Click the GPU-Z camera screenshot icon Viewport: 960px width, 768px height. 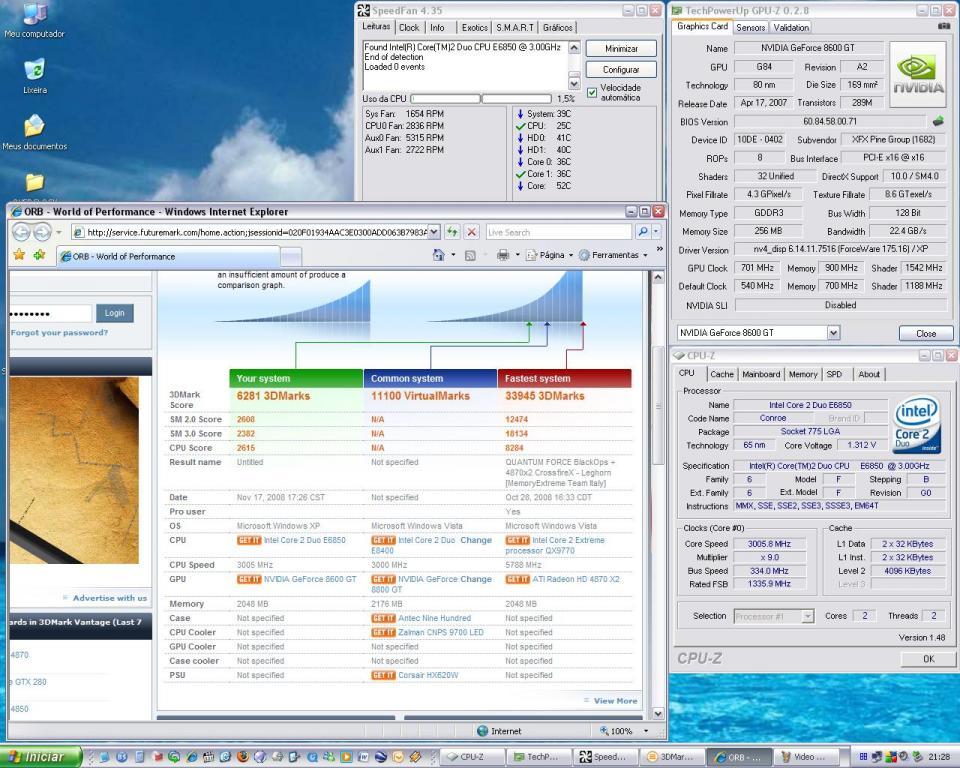pos(943,26)
